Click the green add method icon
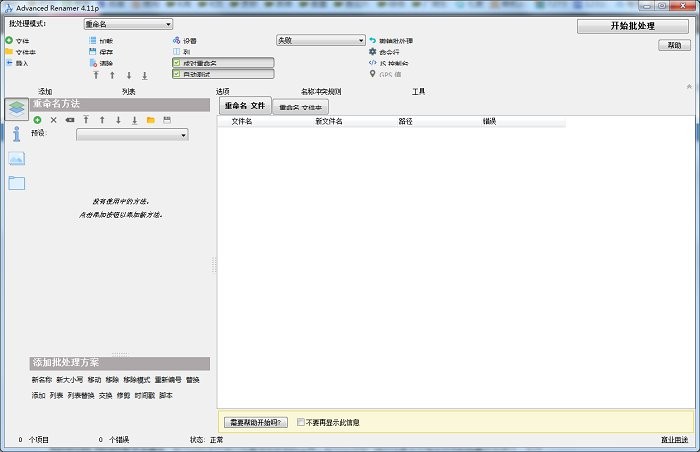 coord(37,120)
